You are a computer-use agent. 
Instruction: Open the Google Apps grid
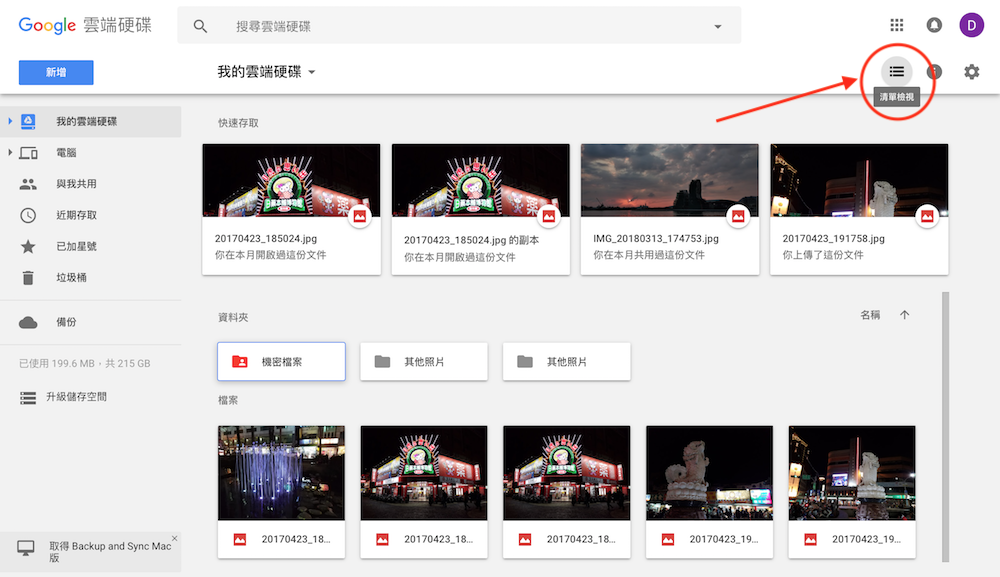pos(897,24)
